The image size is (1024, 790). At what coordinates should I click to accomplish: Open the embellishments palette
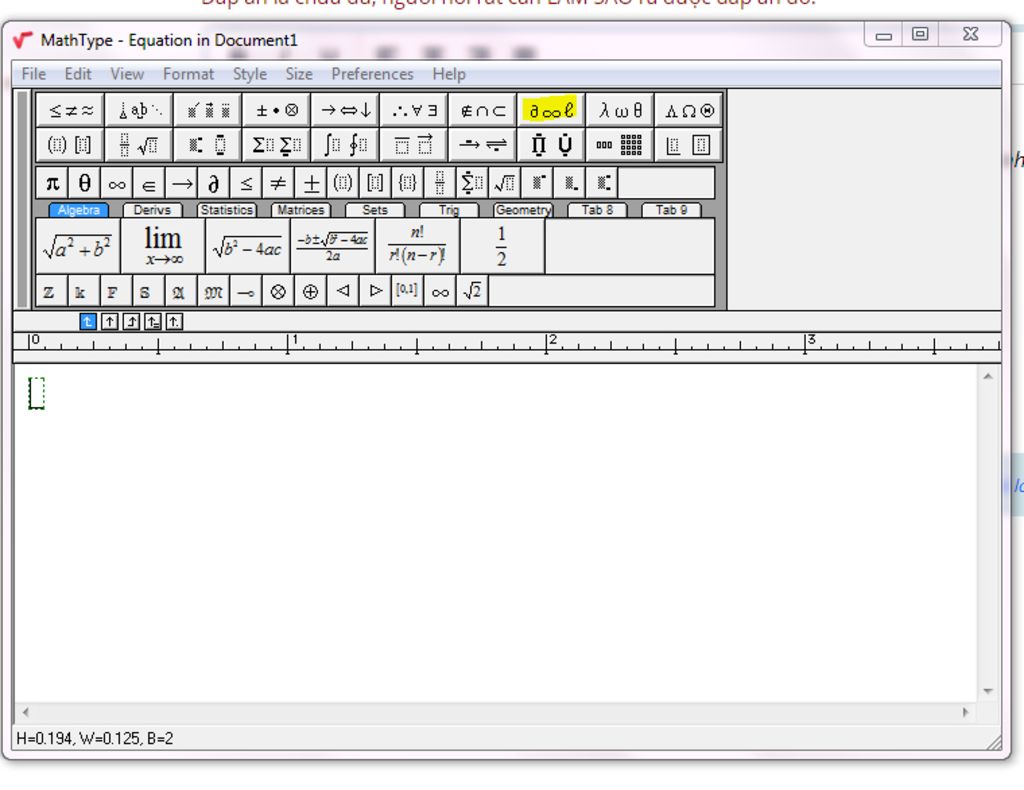coord(208,110)
